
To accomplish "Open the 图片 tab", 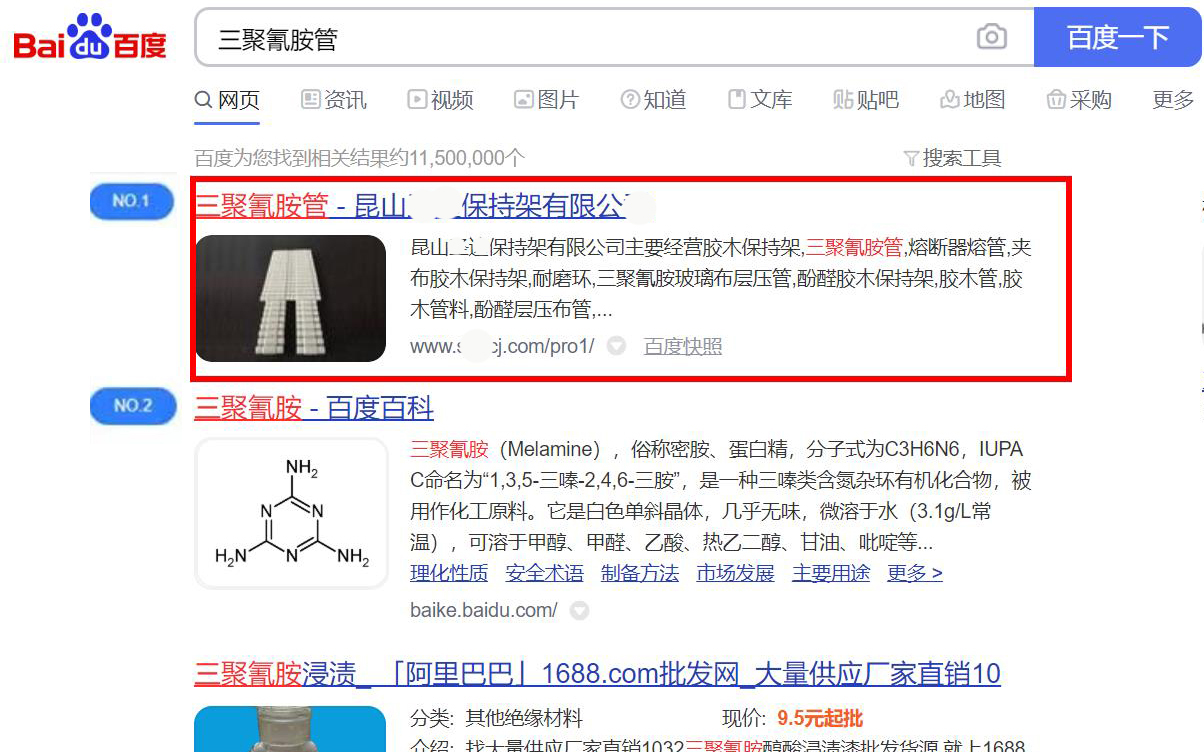I will pos(546,100).
